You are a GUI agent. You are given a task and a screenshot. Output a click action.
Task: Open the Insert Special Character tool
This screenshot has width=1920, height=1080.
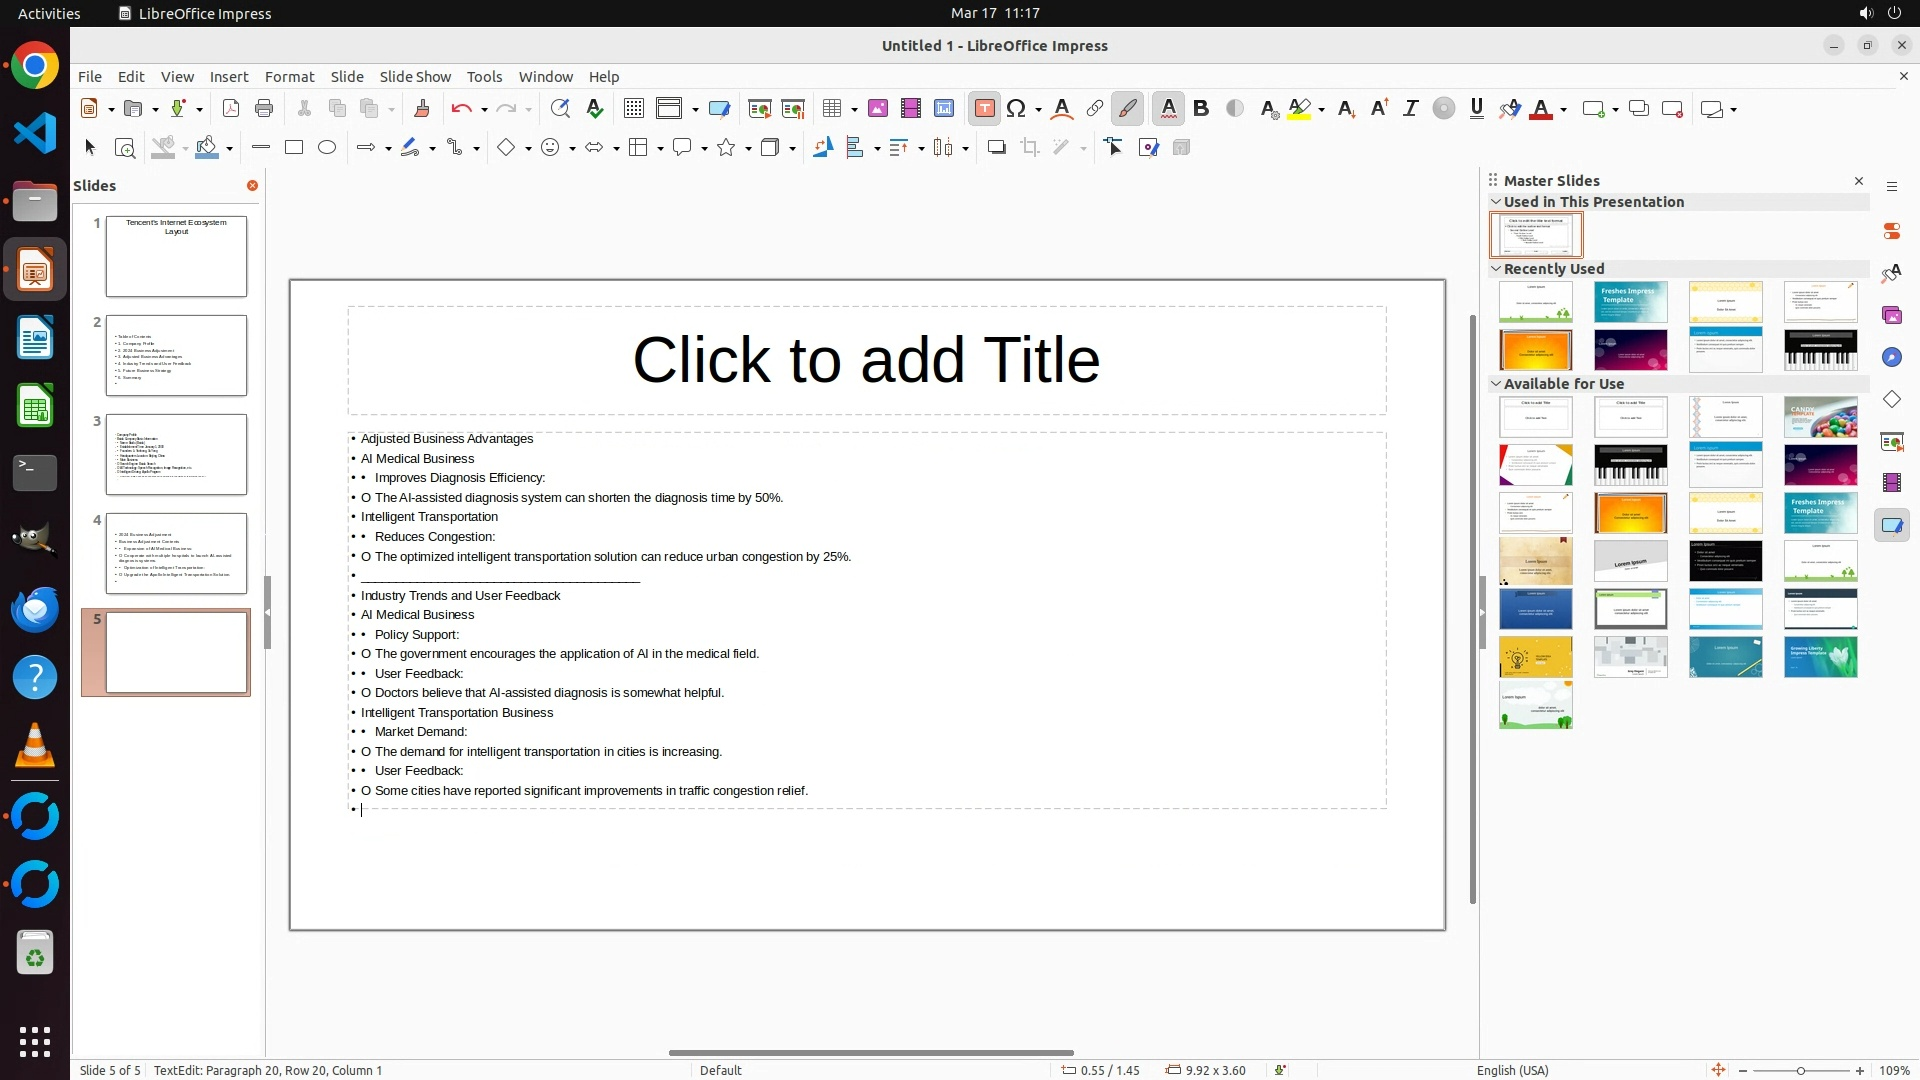tap(1016, 109)
